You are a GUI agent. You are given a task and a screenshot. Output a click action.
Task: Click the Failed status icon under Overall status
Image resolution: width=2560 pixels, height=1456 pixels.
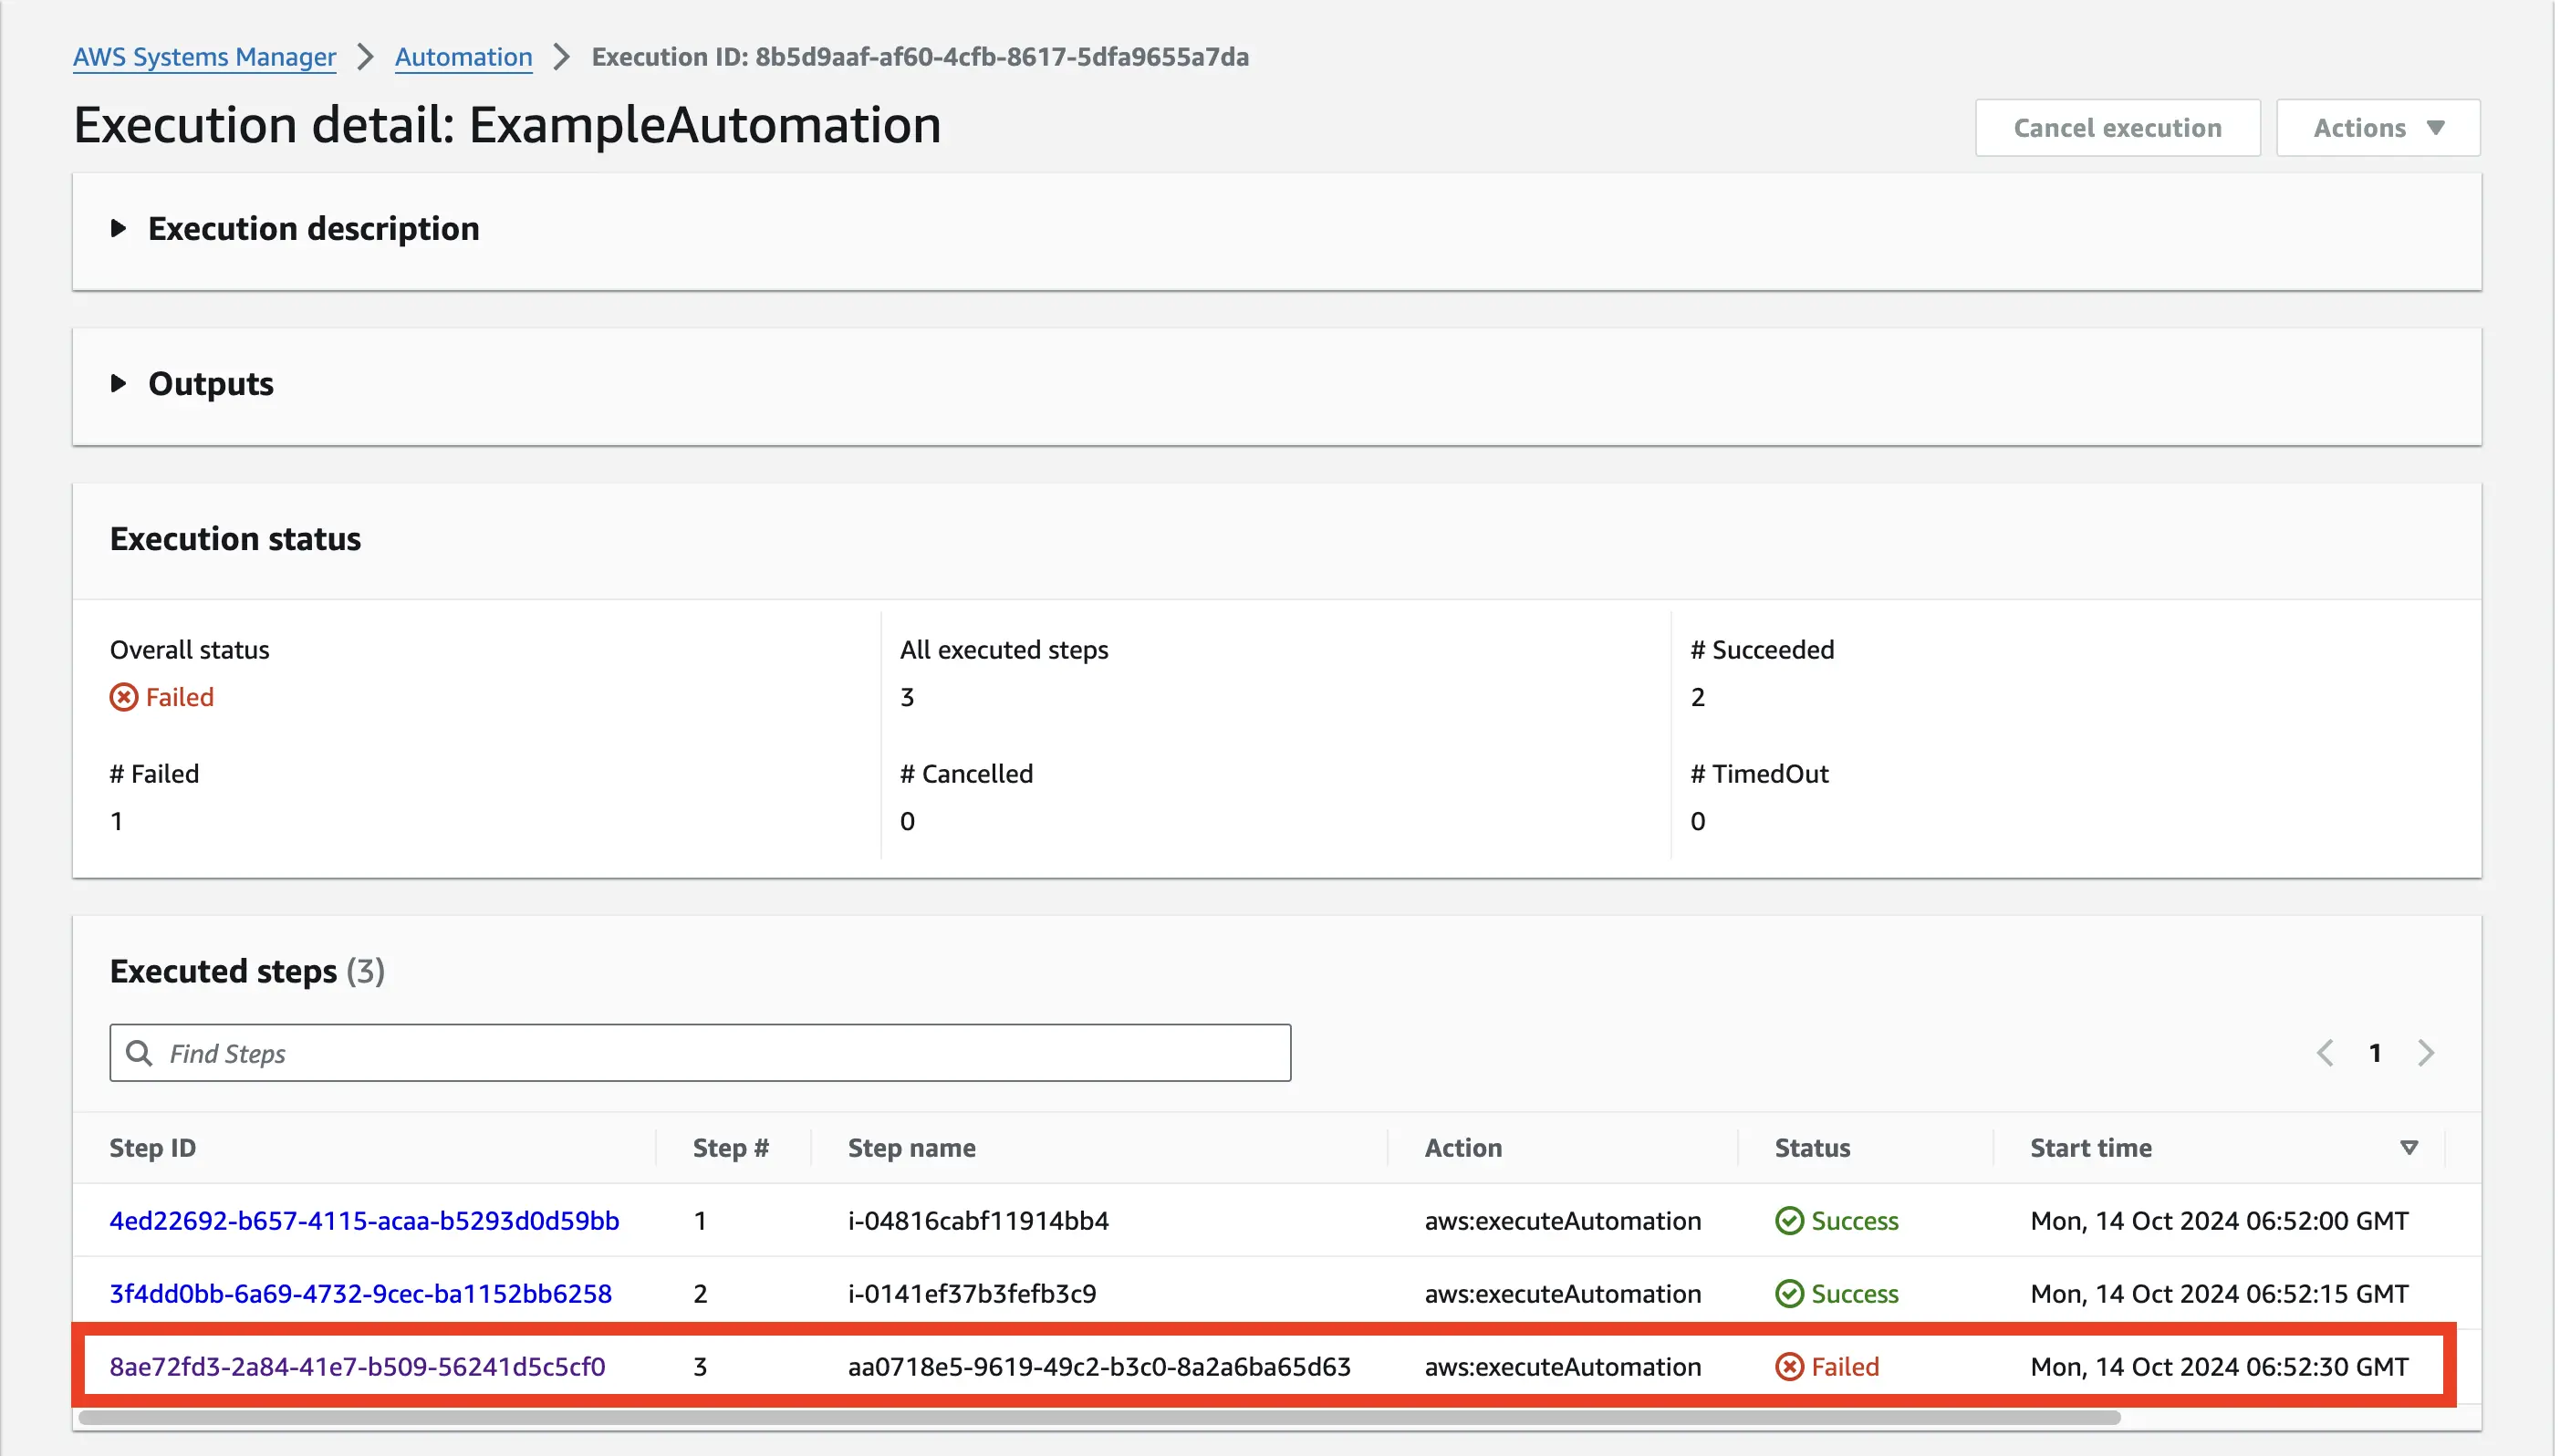point(123,697)
